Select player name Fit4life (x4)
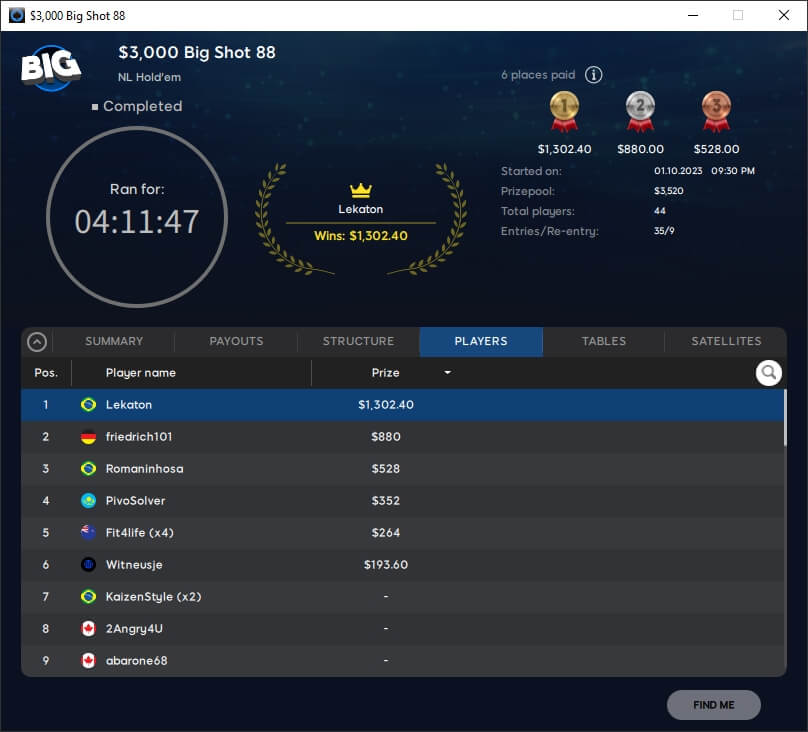Image resolution: width=808 pixels, height=732 pixels. (x=140, y=532)
